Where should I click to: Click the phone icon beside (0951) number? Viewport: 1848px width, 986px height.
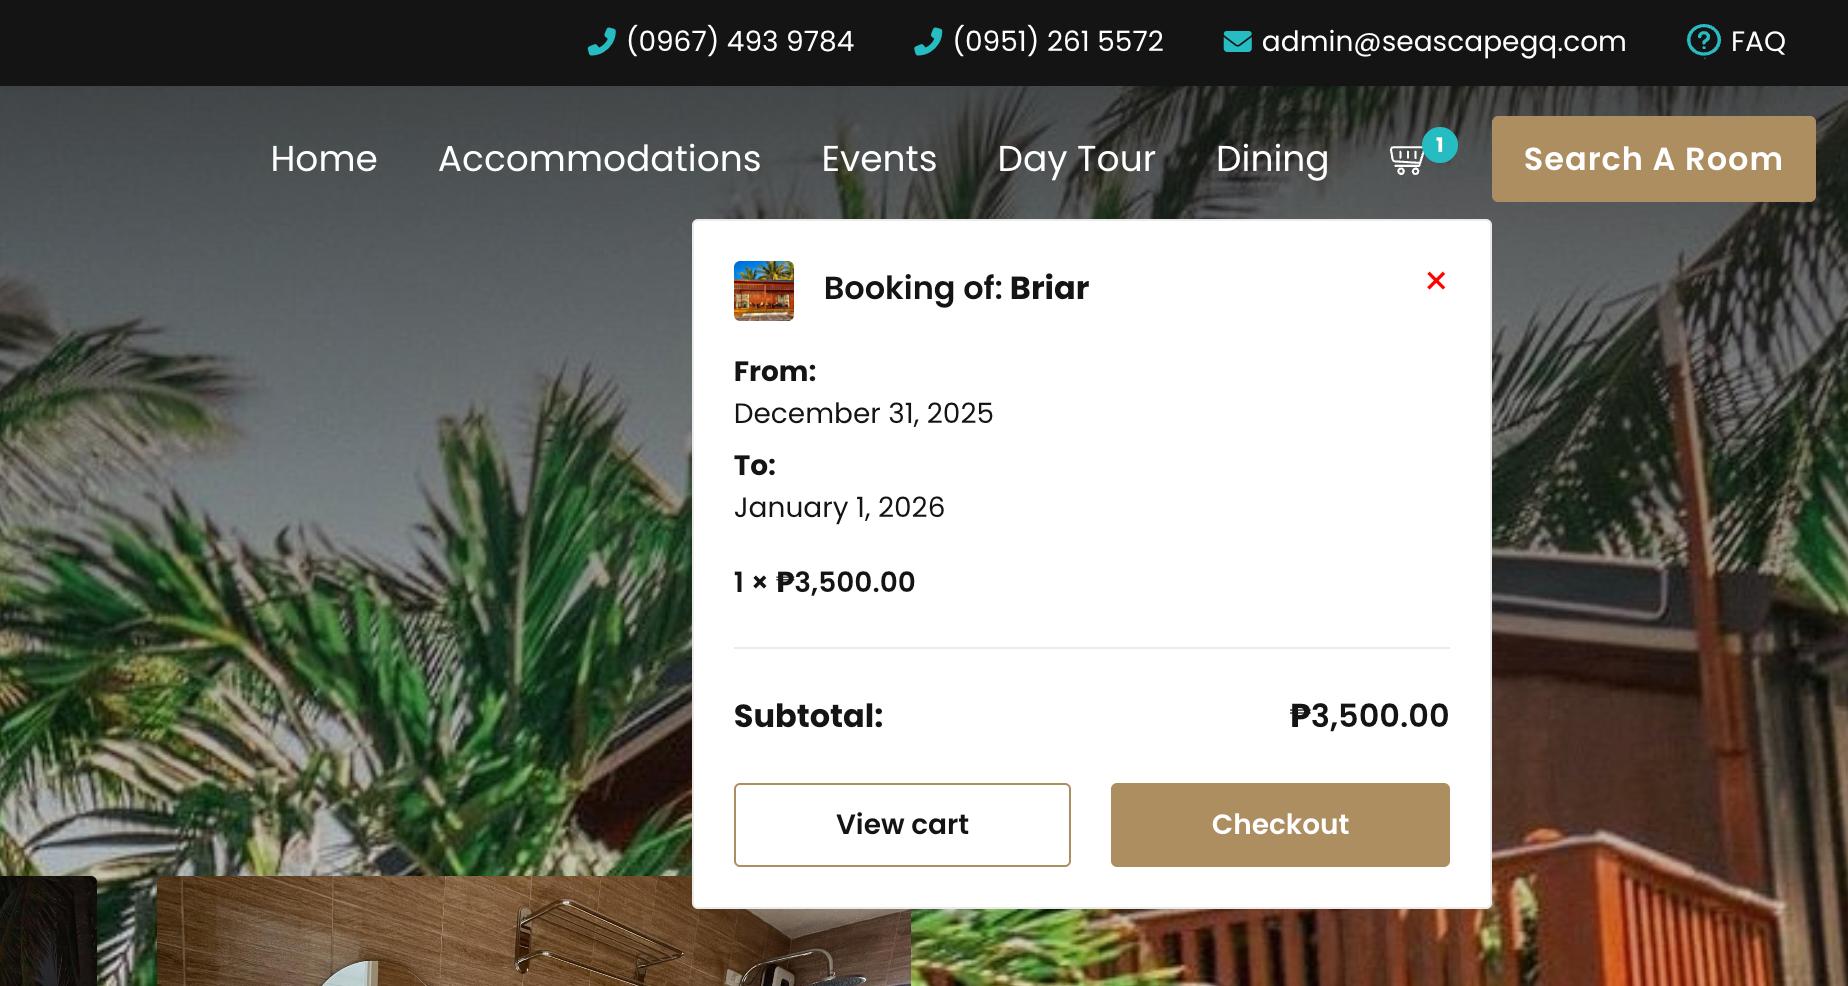click(x=928, y=42)
